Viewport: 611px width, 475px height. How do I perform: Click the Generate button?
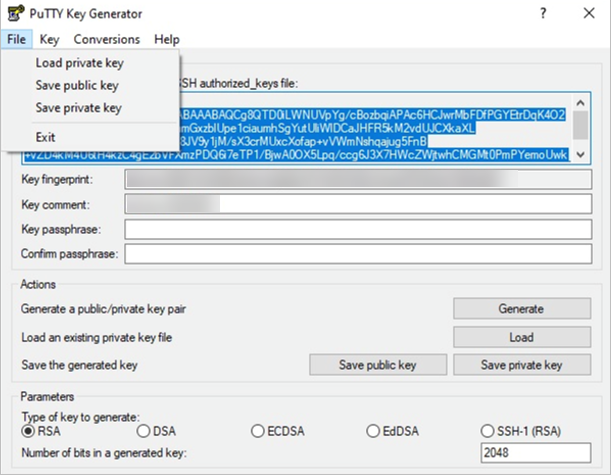[522, 309]
